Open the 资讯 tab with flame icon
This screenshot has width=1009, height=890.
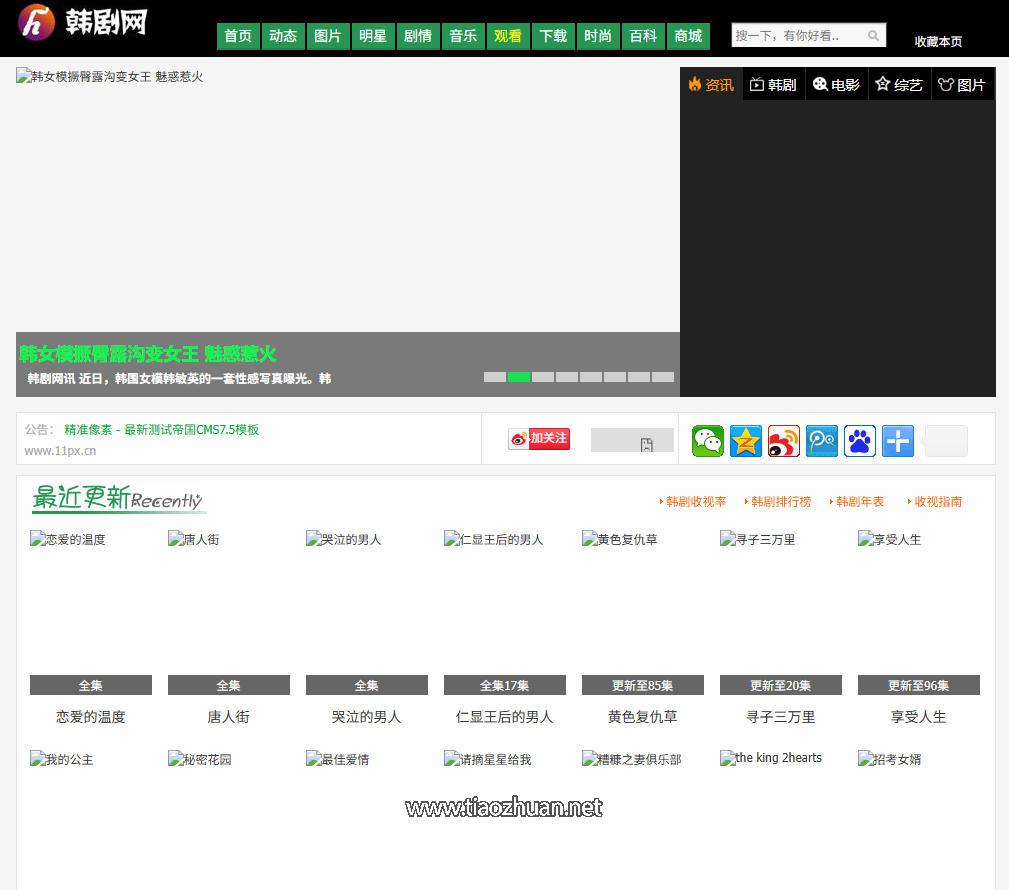710,85
